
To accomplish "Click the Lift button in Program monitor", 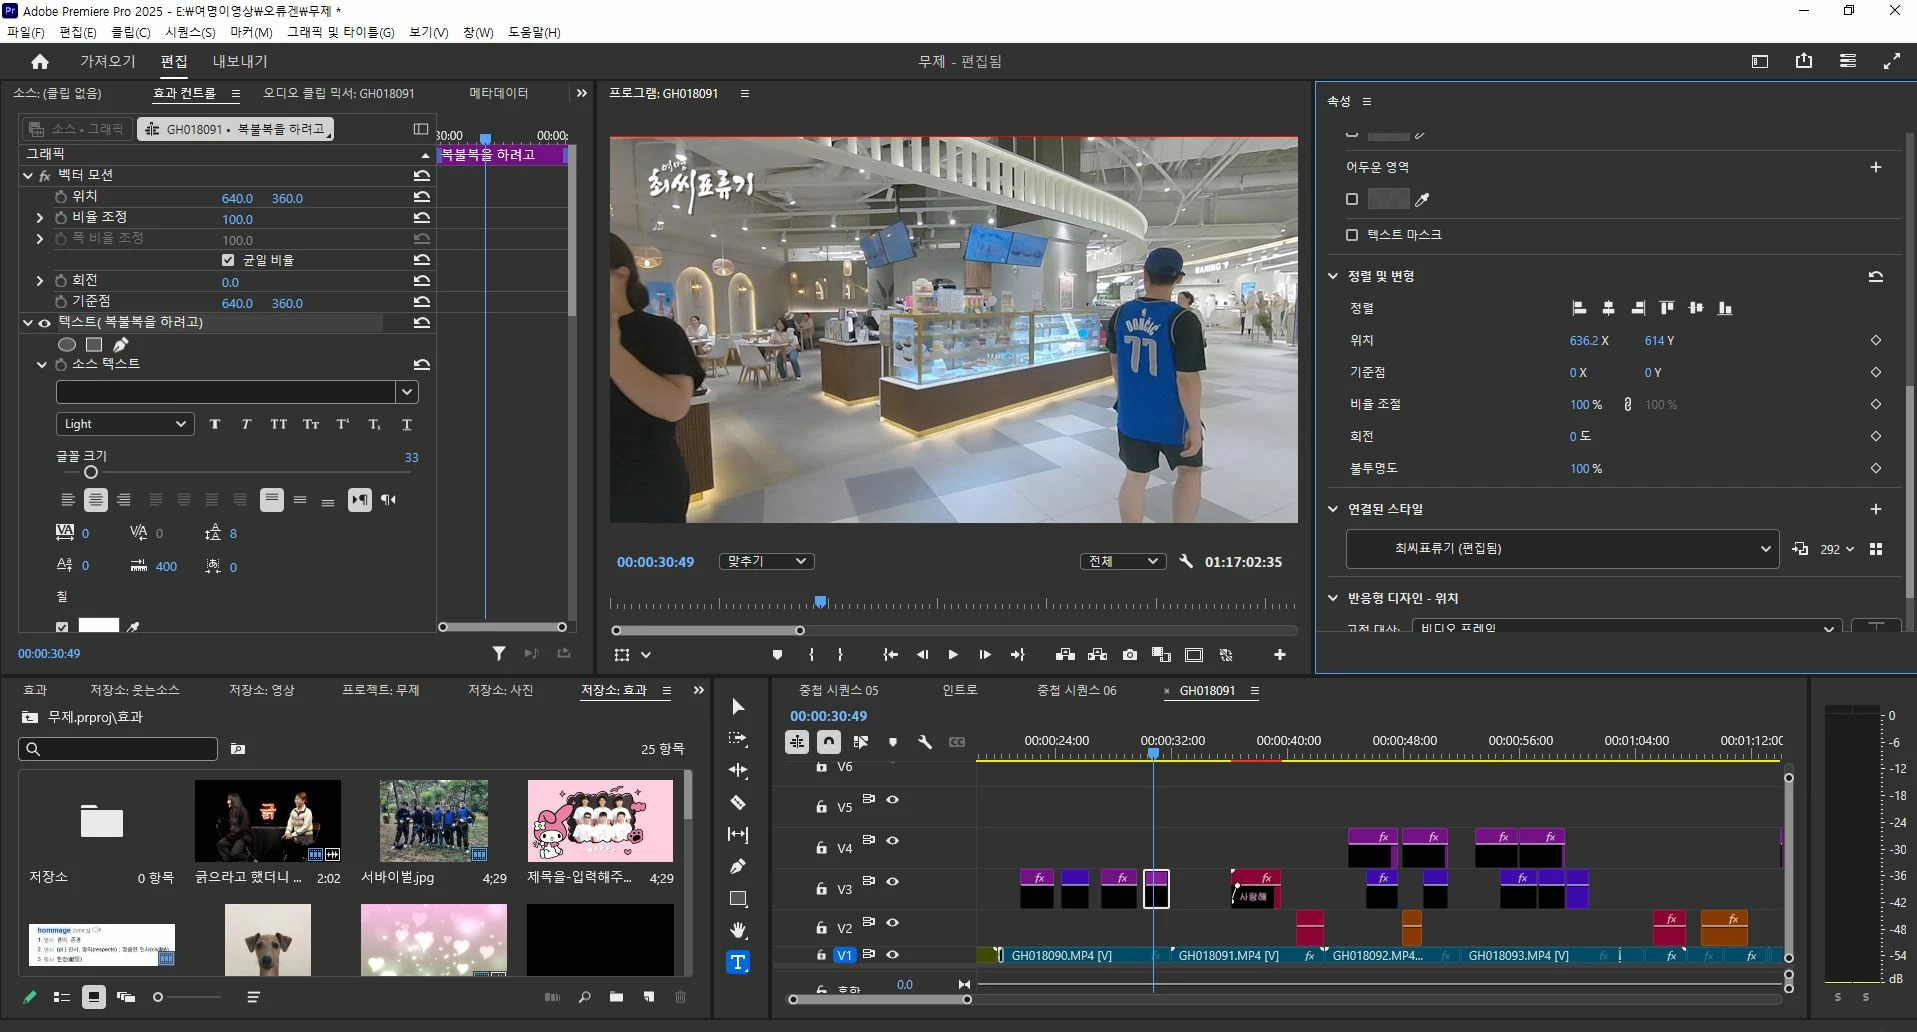I will pos(1066,655).
